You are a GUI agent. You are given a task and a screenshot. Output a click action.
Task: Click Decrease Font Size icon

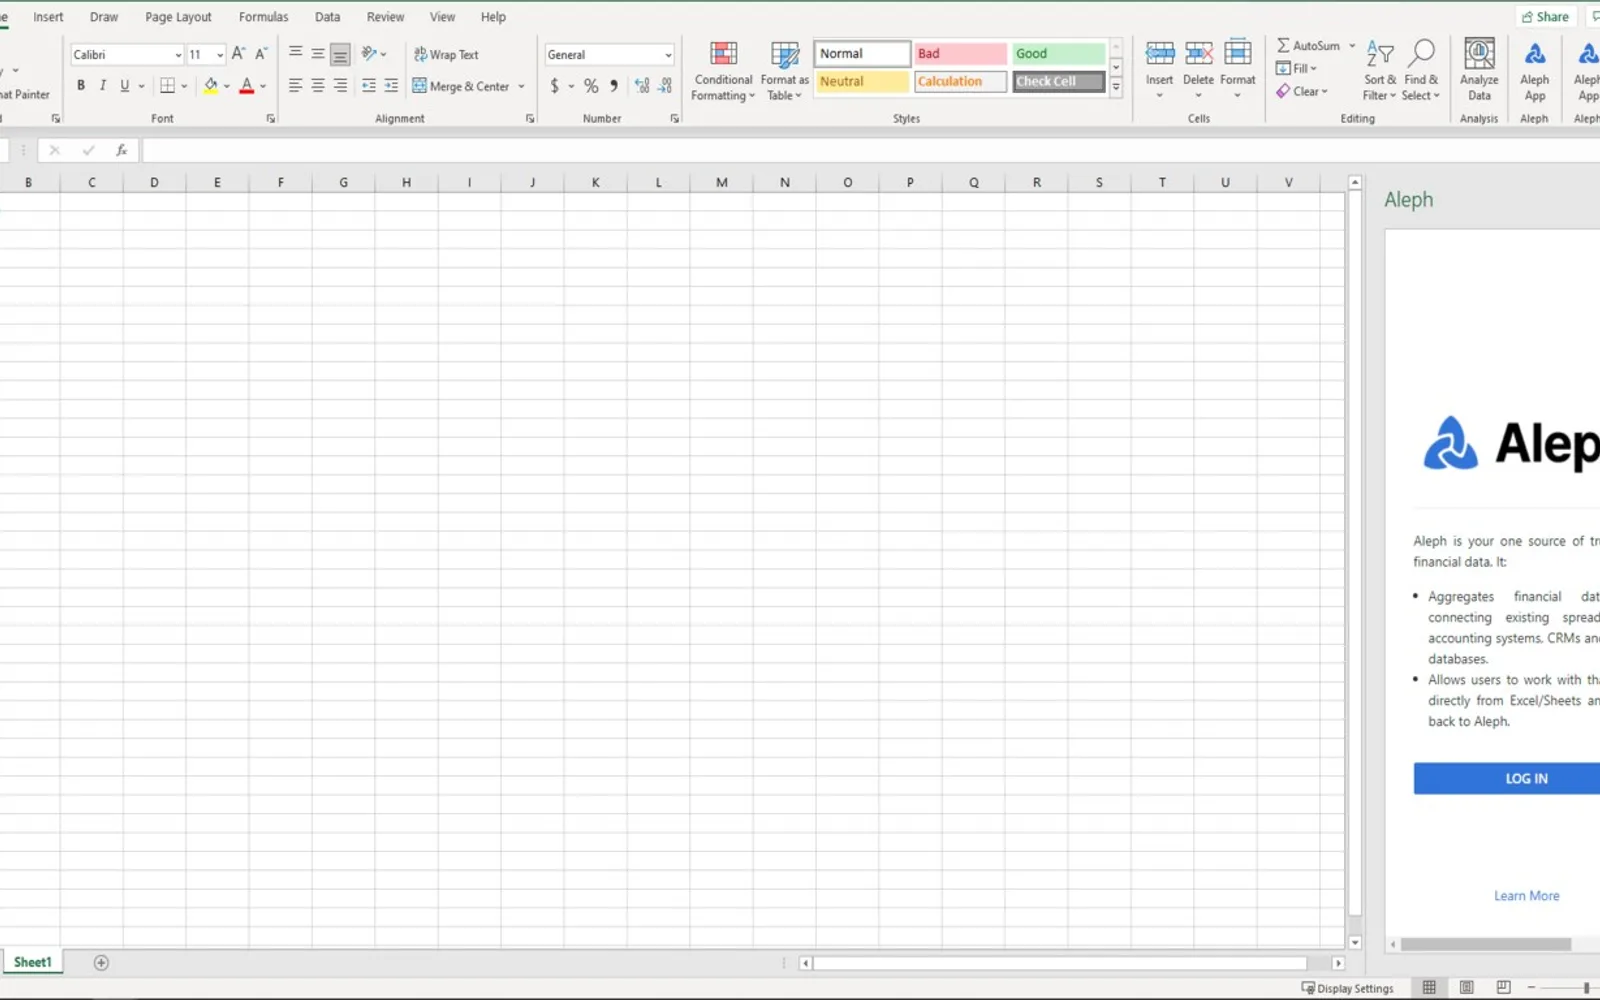(261, 54)
